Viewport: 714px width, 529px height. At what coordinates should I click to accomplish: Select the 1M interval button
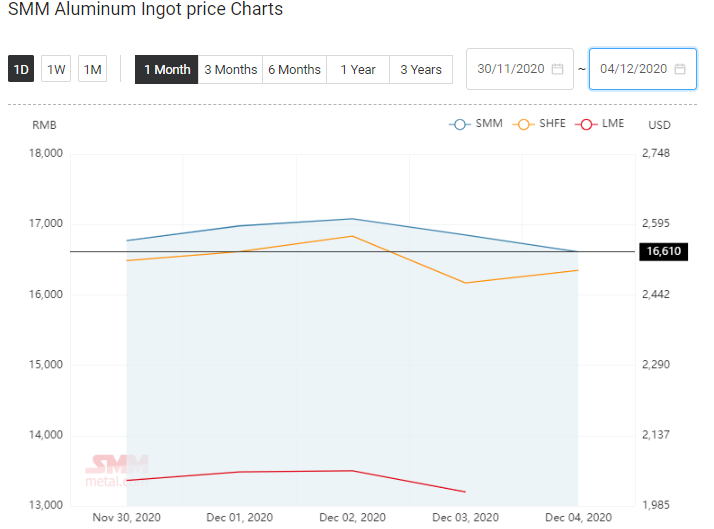coord(92,69)
